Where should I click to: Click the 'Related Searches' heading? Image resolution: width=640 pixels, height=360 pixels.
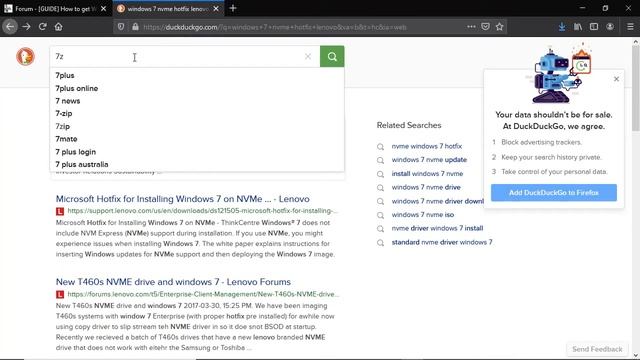point(409,125)
